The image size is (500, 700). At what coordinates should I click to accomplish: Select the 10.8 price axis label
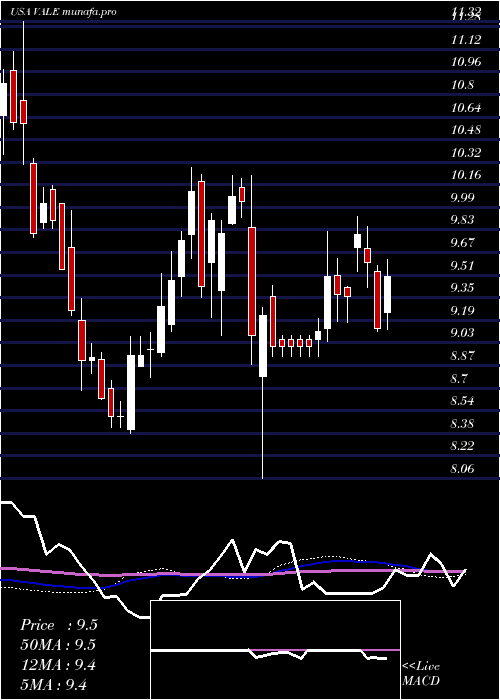pos(463,85)
